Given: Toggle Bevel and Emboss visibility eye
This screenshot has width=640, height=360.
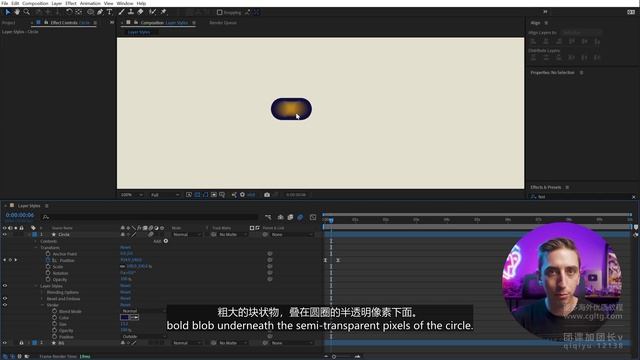Looking at the screenshot, I should (x=4, y=299).
